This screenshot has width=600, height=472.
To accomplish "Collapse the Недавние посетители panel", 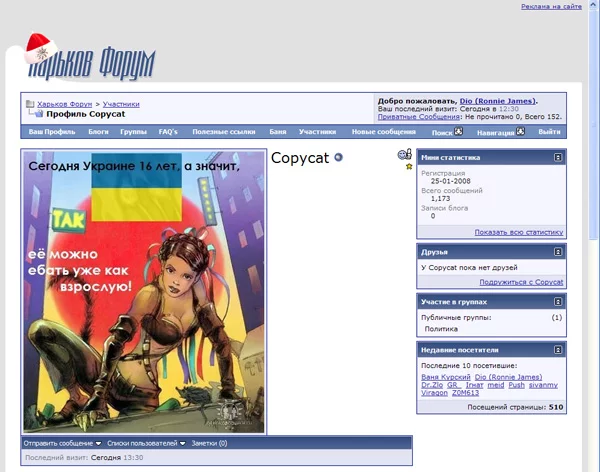I will [558, 350].
